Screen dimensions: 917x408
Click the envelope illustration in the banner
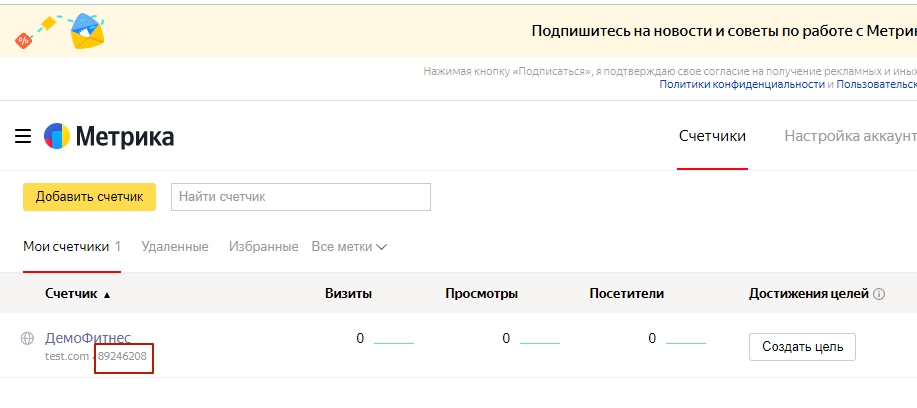pos(88,33)
